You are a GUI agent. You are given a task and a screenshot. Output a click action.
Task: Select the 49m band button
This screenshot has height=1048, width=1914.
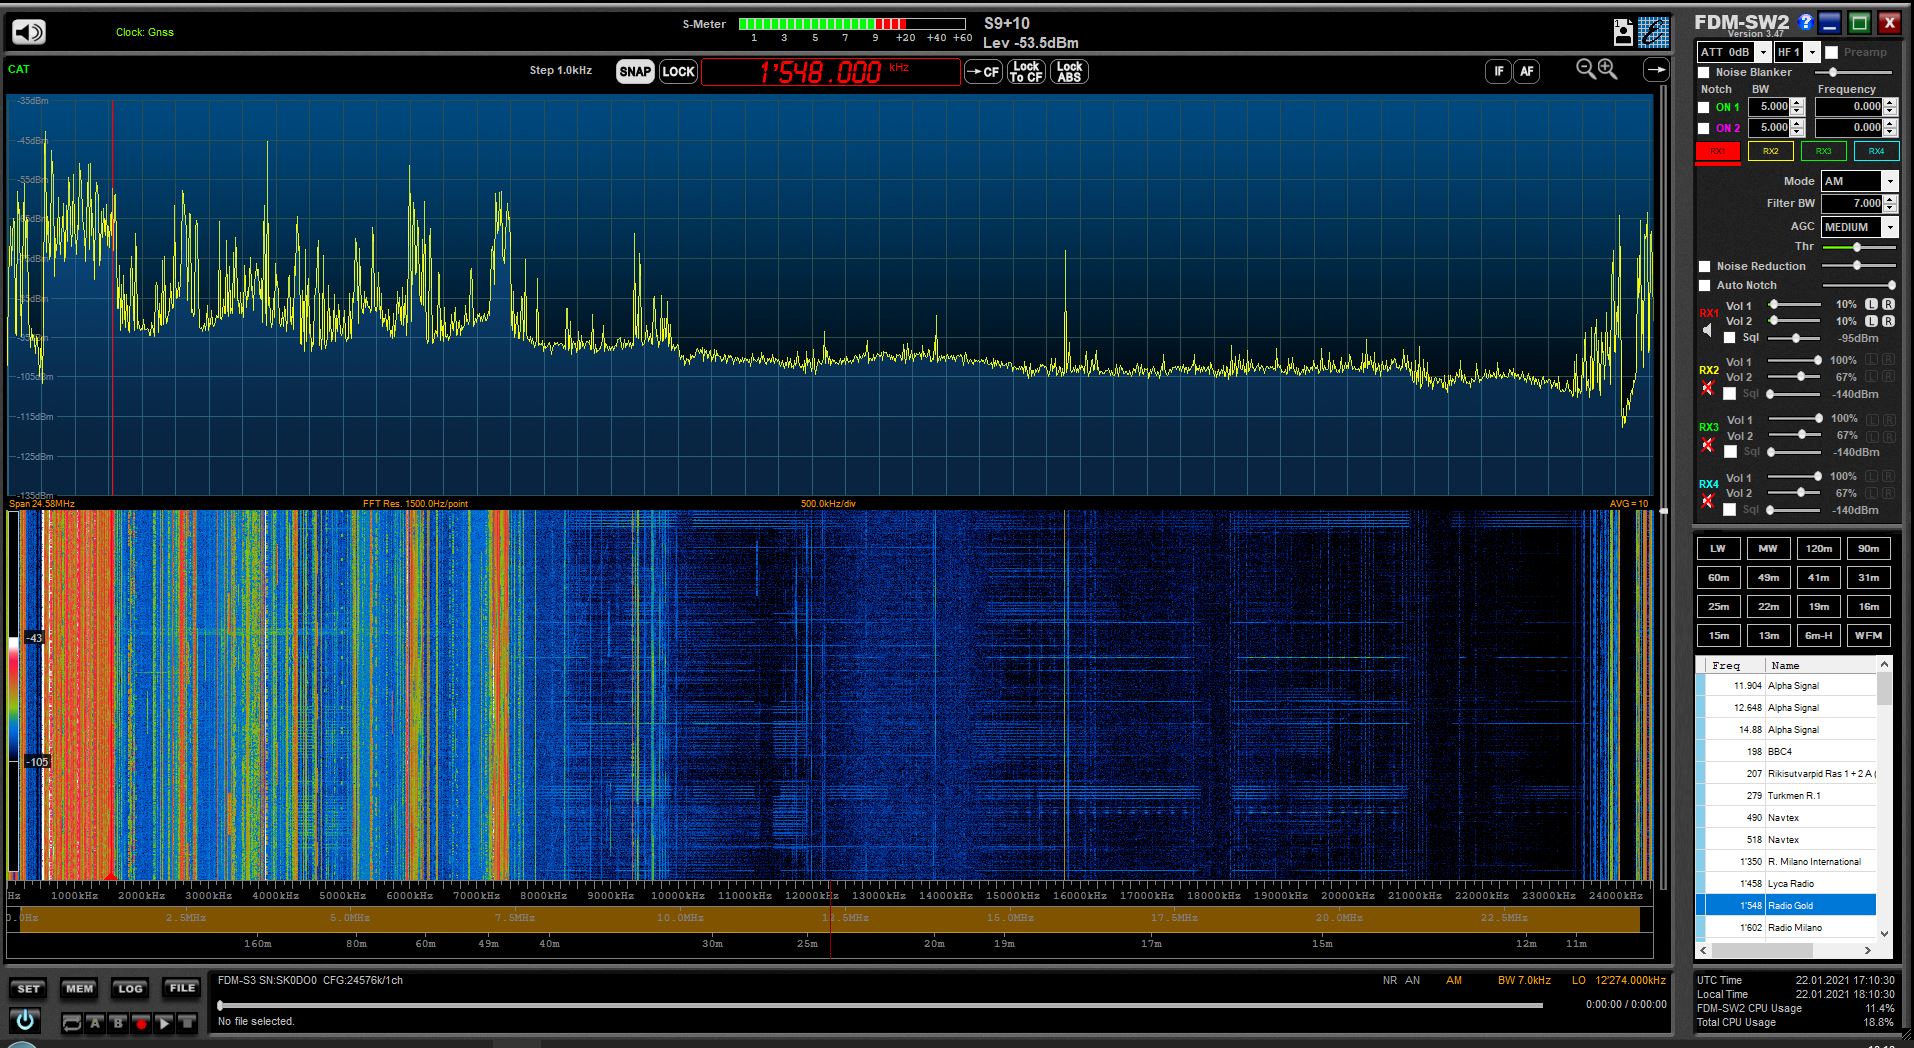1768,578
